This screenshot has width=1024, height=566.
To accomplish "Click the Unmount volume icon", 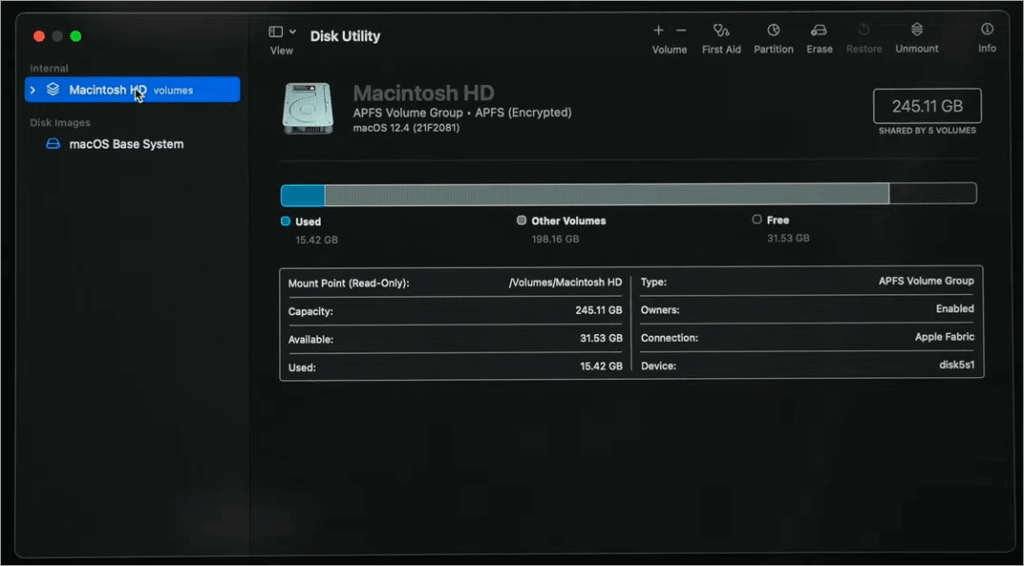I will [x=916, y=31].
